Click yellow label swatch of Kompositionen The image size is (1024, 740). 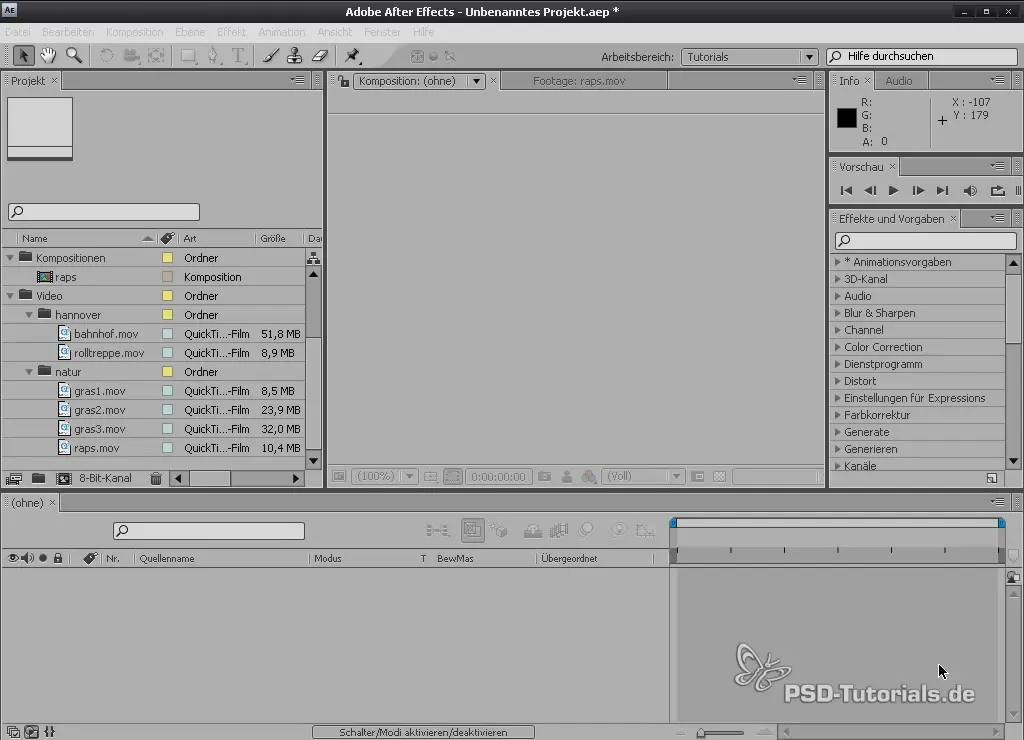click(167, 258)
